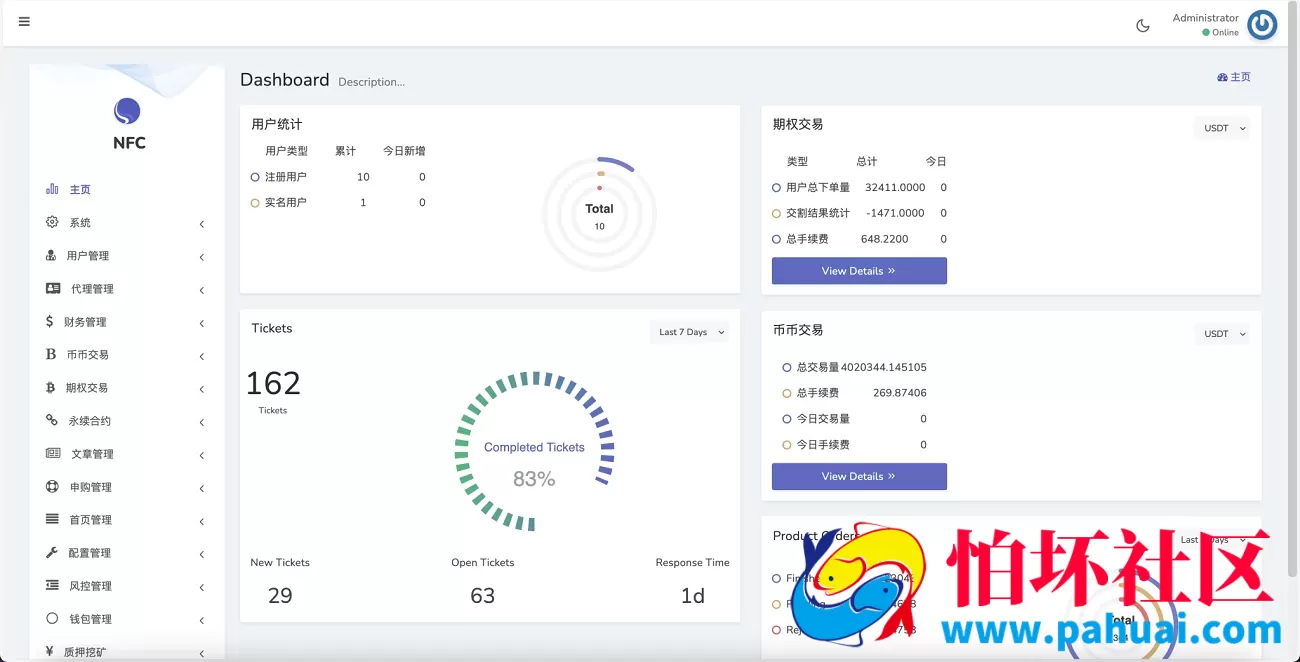Click the 代理管理 ID card icon
Viewport: 1300px width, 662px height.
tap(53, 288)
